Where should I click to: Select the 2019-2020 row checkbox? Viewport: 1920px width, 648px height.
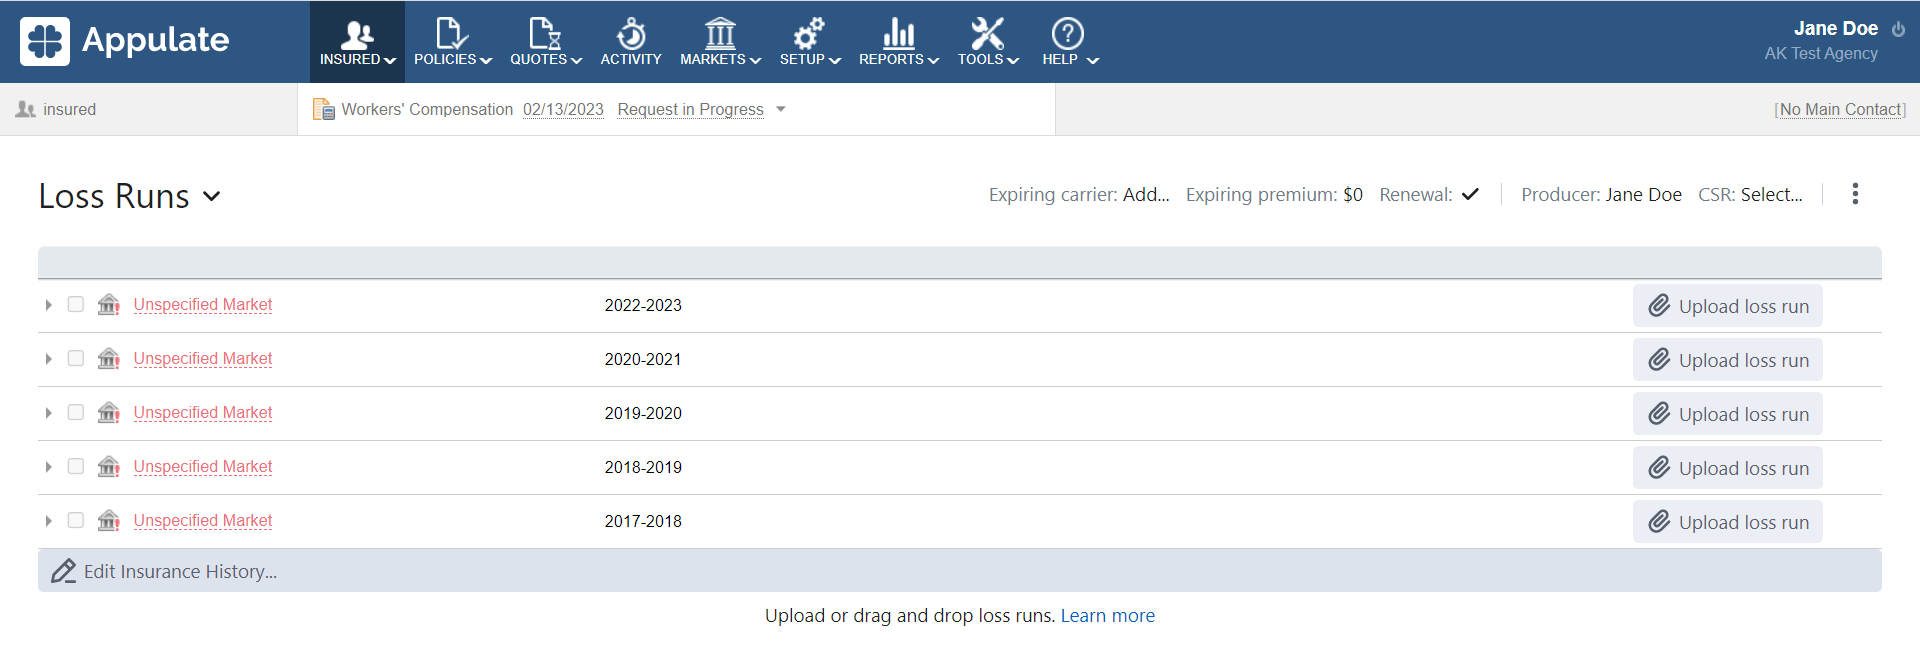(x=76, y=412)
